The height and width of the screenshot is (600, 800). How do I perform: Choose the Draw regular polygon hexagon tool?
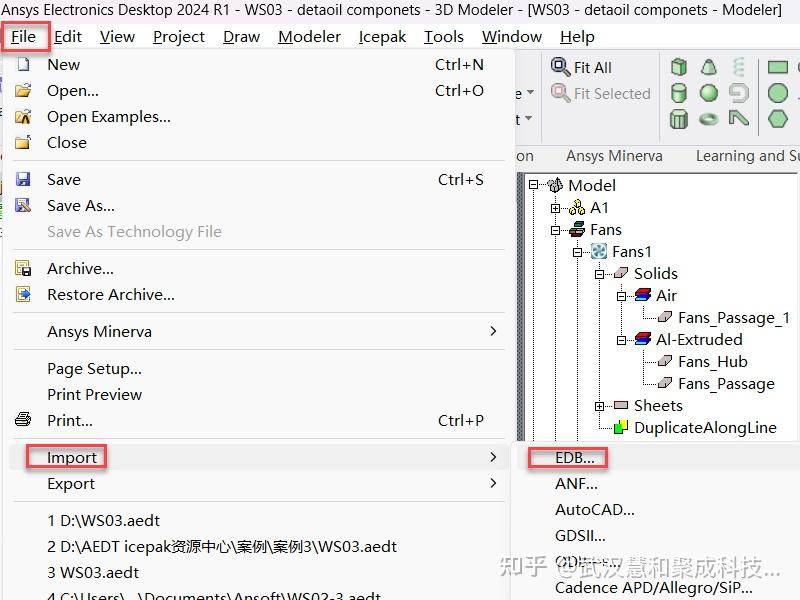pyautogui.click(x=778, y=119)
